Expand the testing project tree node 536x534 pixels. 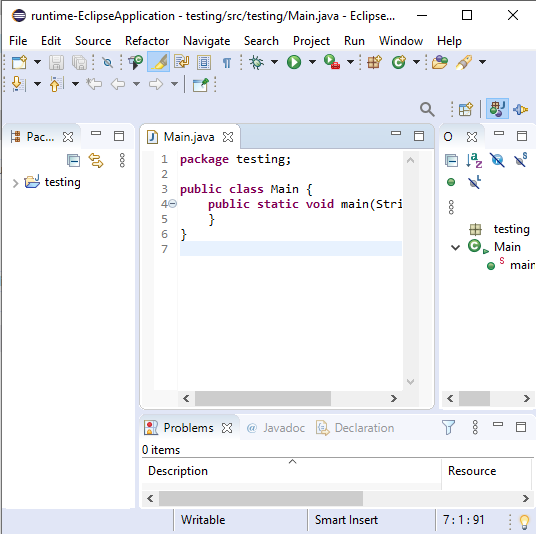pos(15,183)
